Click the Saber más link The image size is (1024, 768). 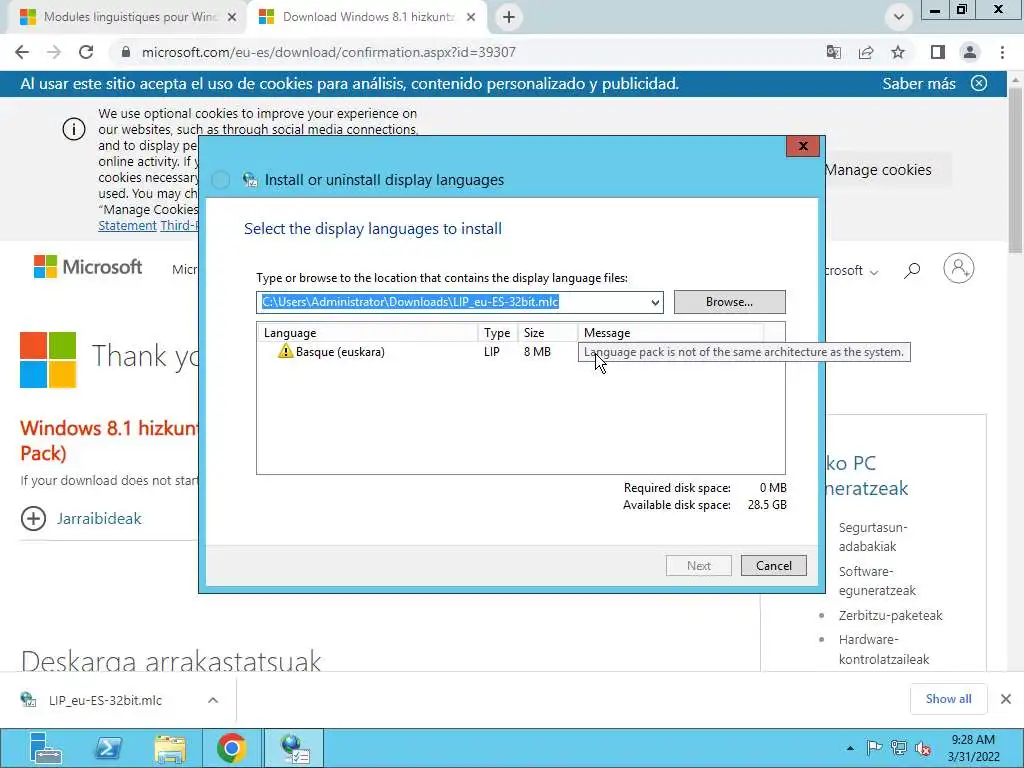pyautogui.click(x=919, y=84)
